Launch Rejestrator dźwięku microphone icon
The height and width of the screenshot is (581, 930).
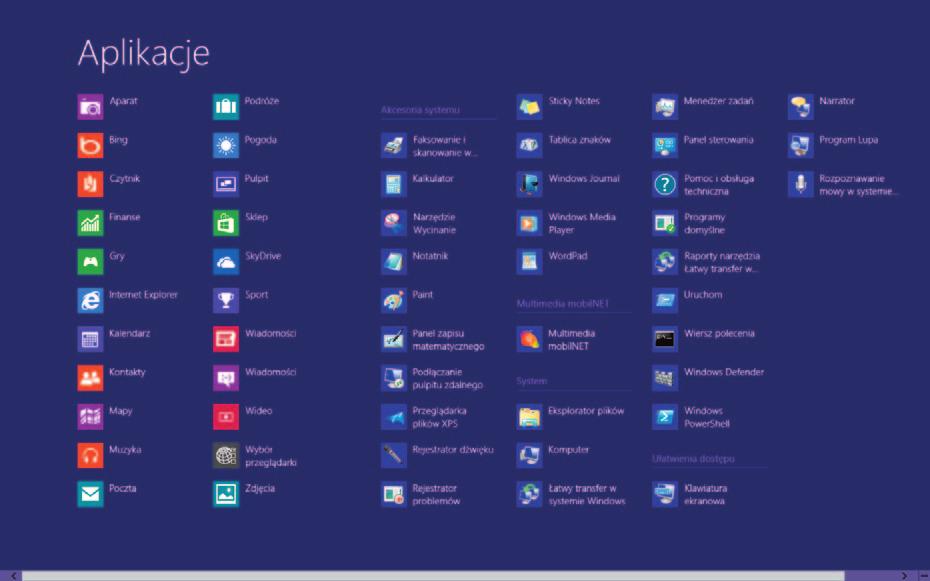coord(394,455)
